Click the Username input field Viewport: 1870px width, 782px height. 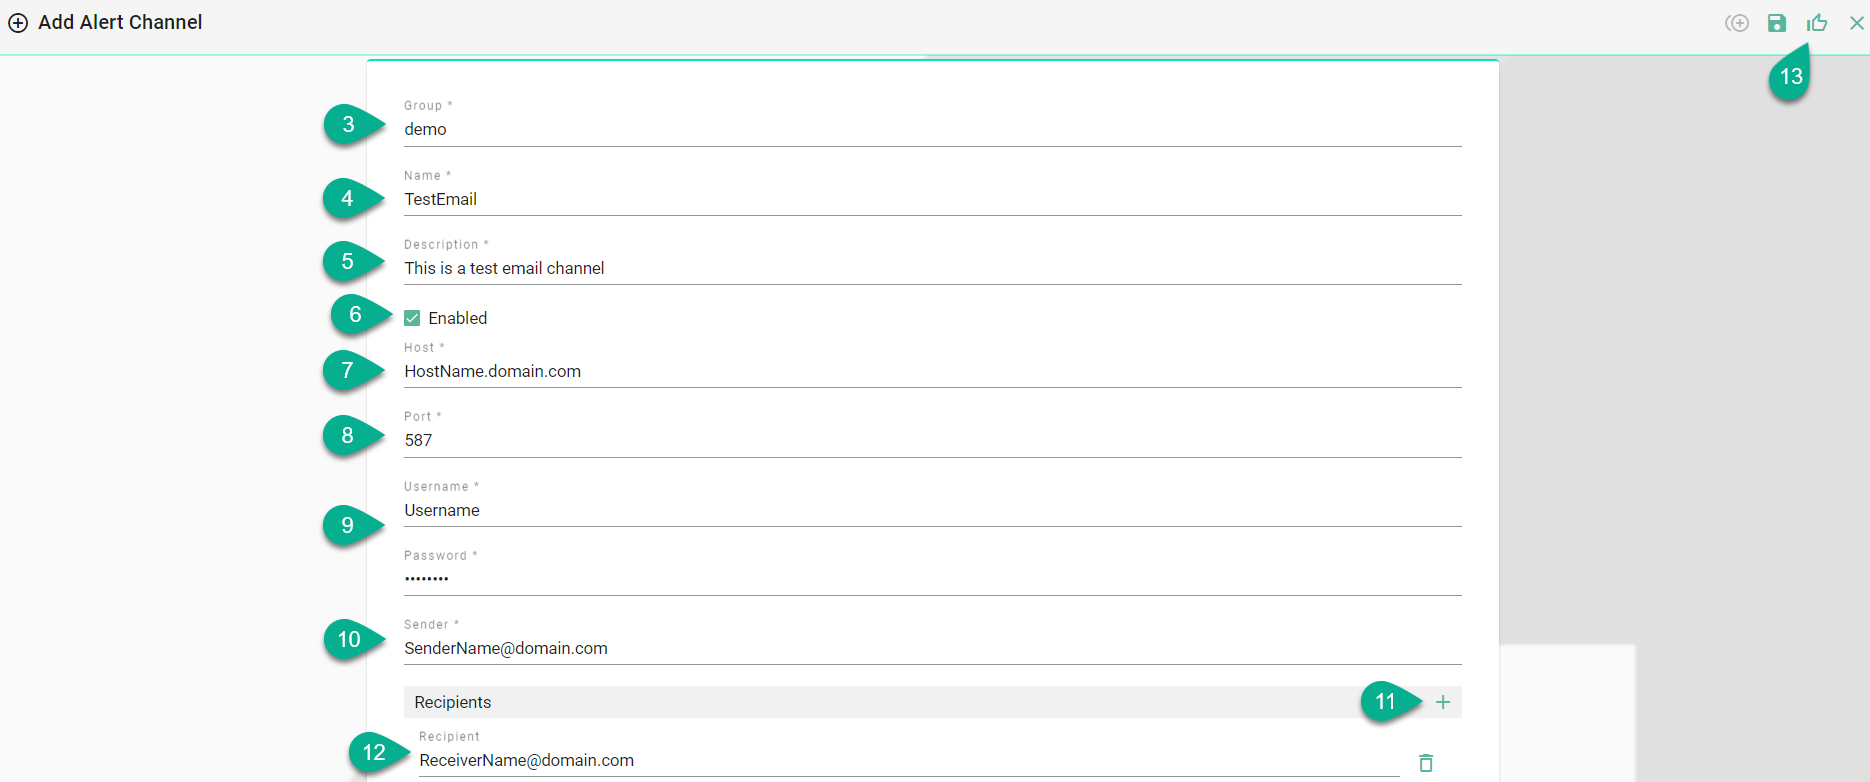tap(931, 511)
